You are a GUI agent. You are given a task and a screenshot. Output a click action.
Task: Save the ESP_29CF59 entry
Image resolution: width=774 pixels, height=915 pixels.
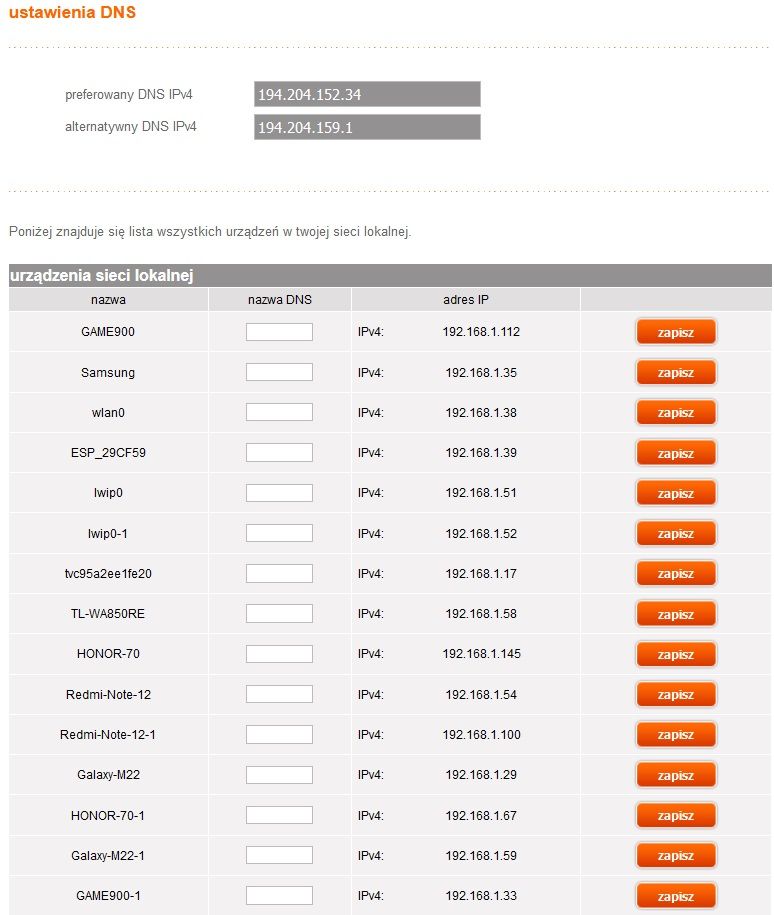[675, 453]
